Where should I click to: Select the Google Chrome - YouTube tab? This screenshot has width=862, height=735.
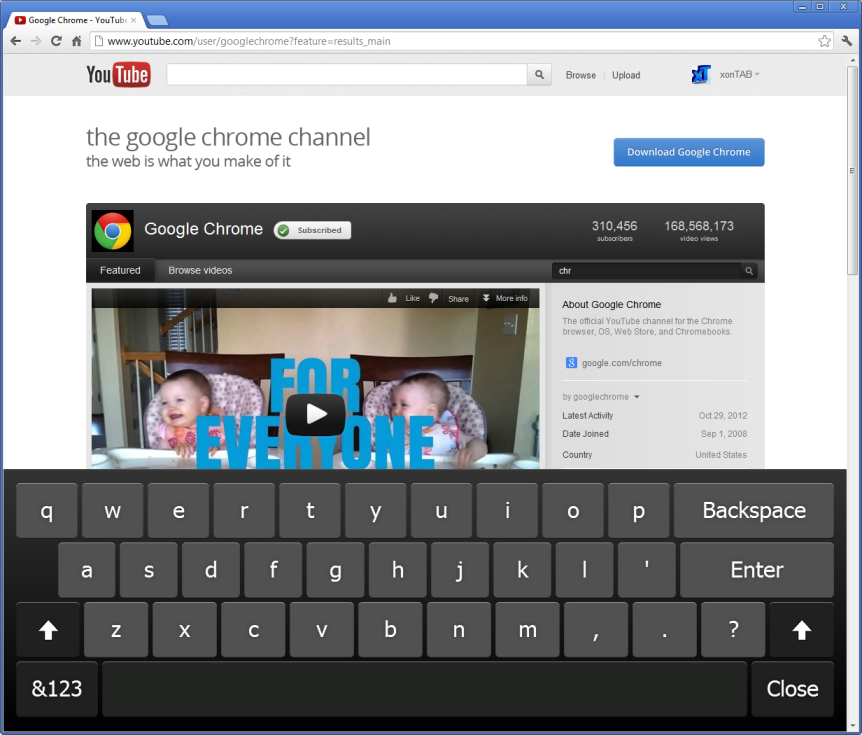[76, 20]
